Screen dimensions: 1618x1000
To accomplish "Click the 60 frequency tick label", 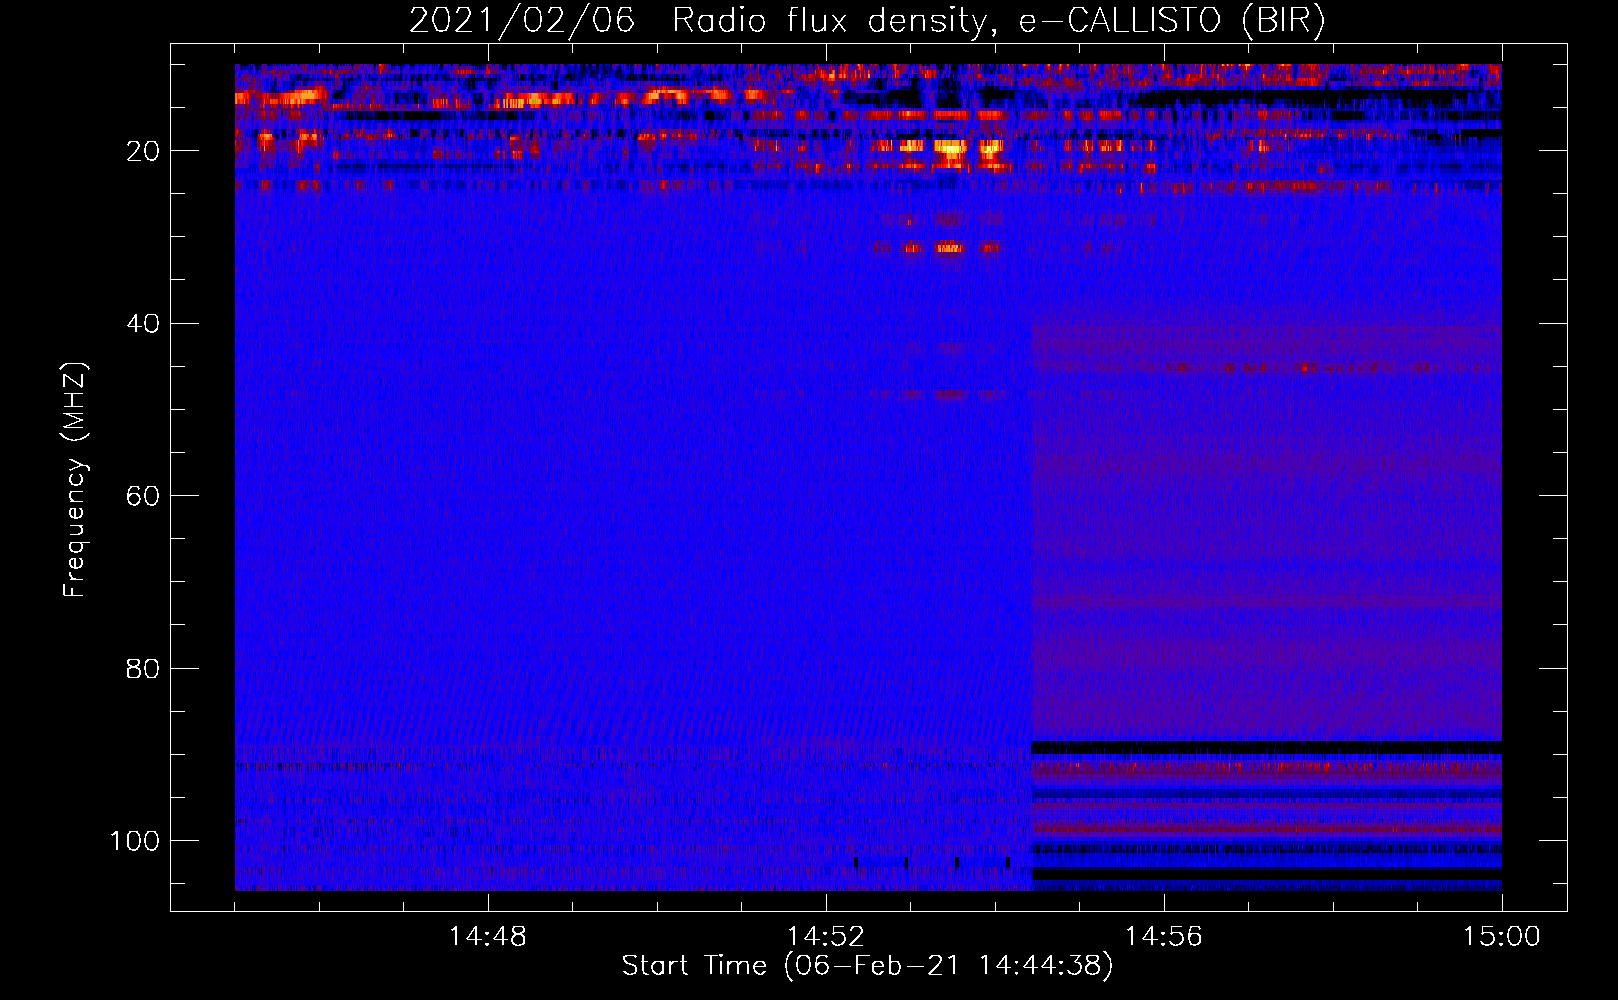I will (x=143, y=496).
